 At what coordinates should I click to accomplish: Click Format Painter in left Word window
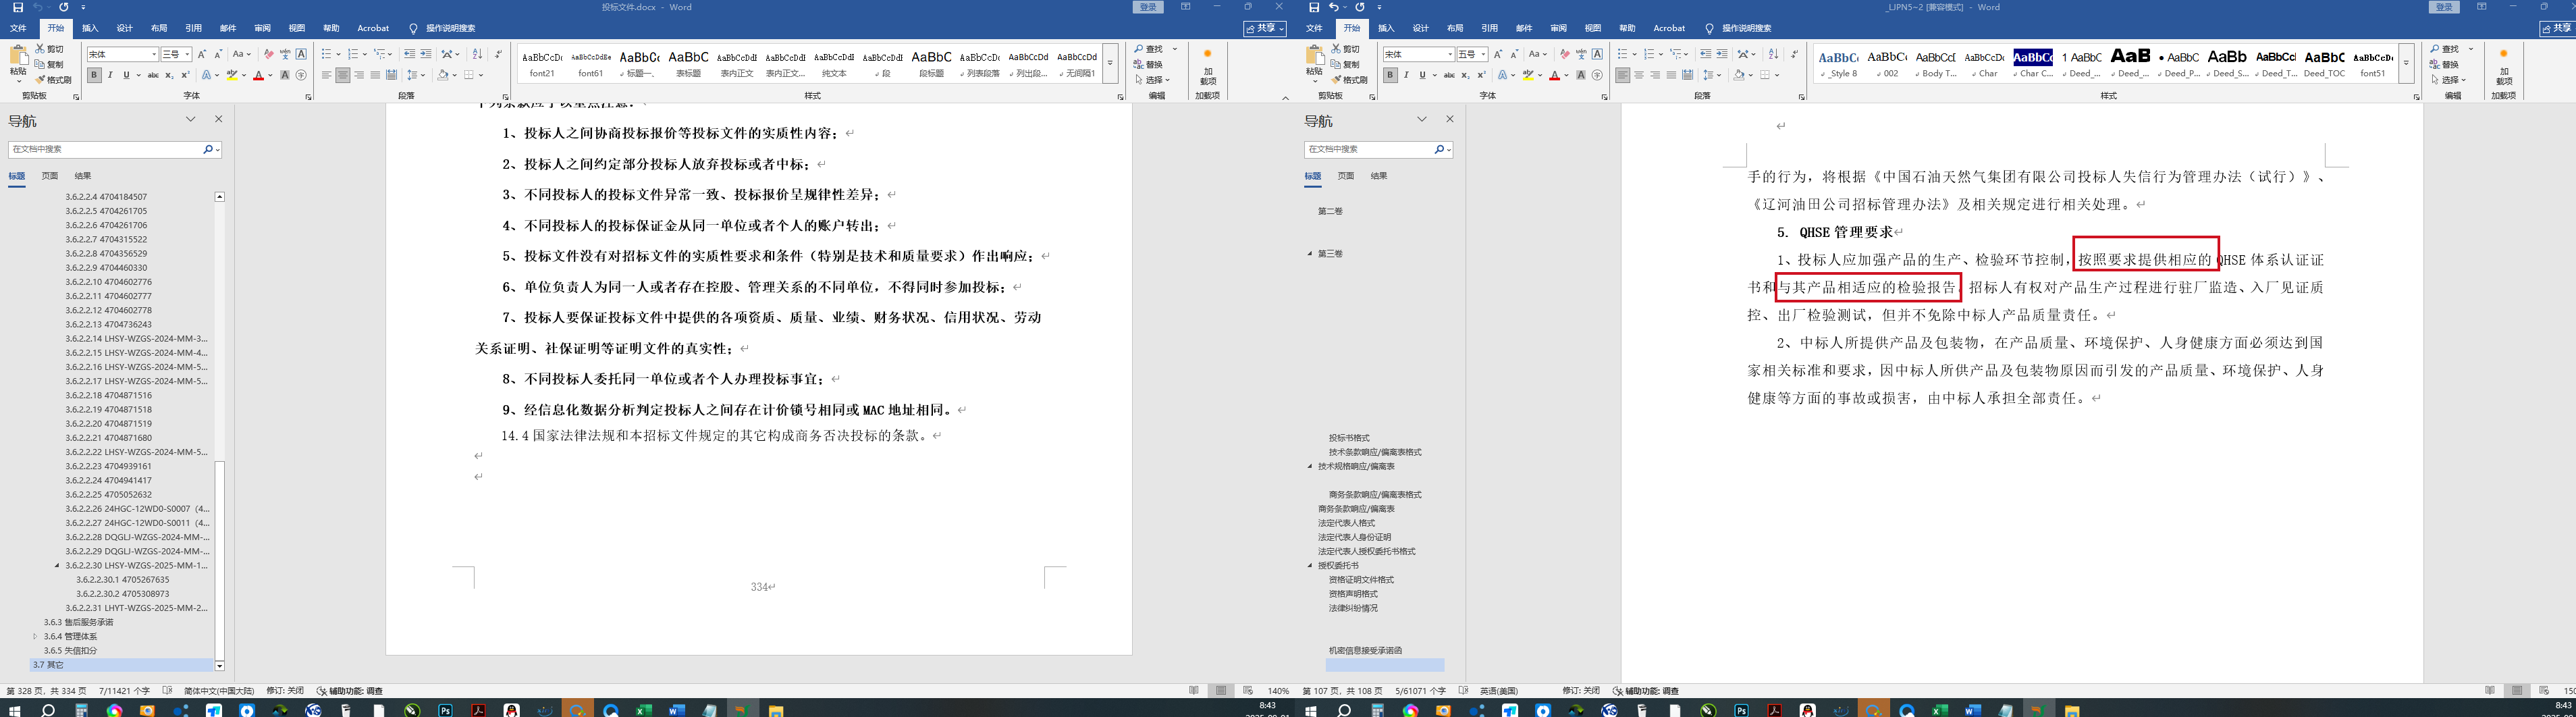(54, 80)
